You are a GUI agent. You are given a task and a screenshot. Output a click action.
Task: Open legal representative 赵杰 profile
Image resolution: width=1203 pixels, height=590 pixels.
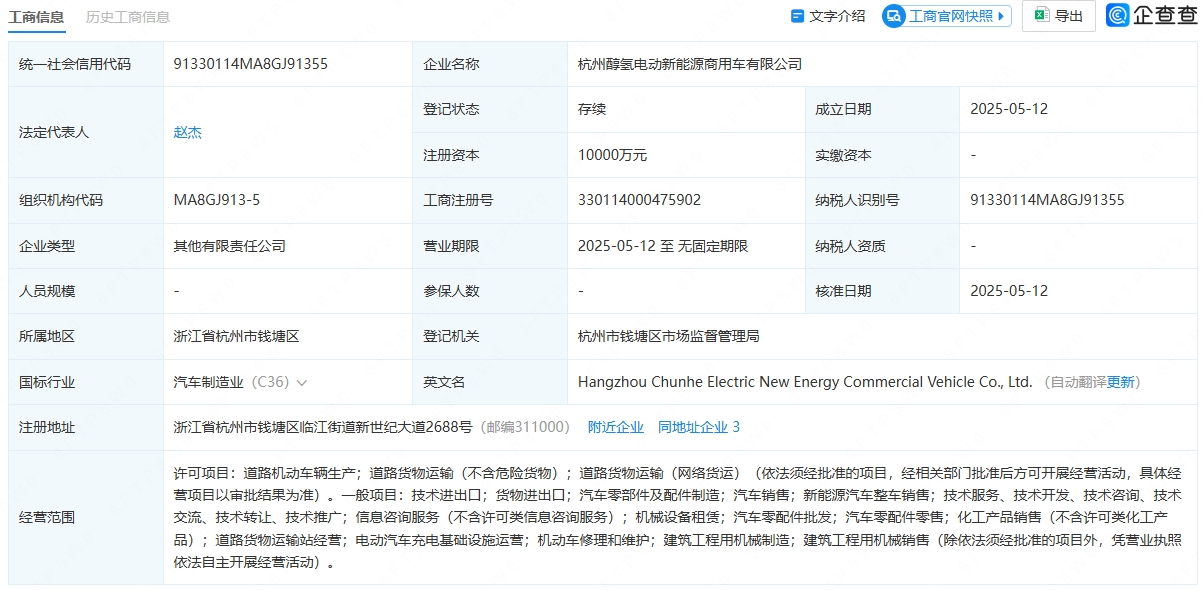(x=188, y=132)
